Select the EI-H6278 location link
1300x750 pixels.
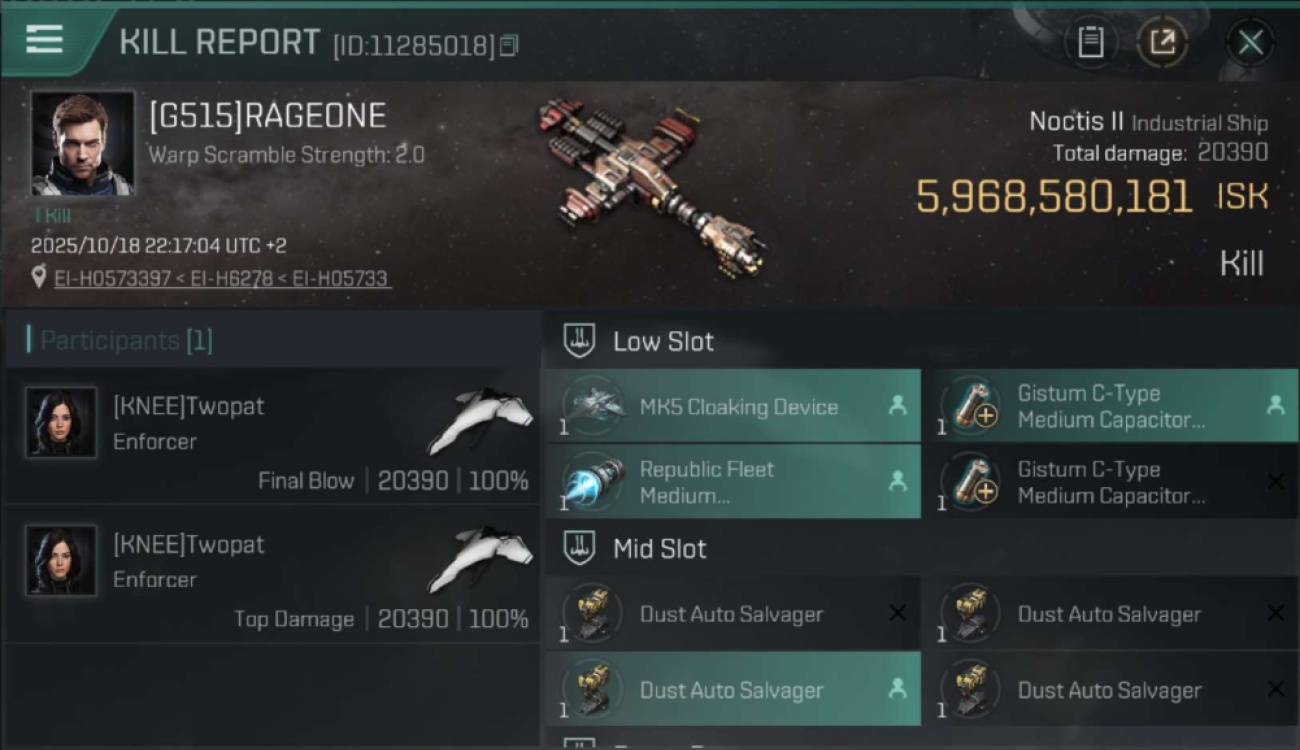click(228, 278)
